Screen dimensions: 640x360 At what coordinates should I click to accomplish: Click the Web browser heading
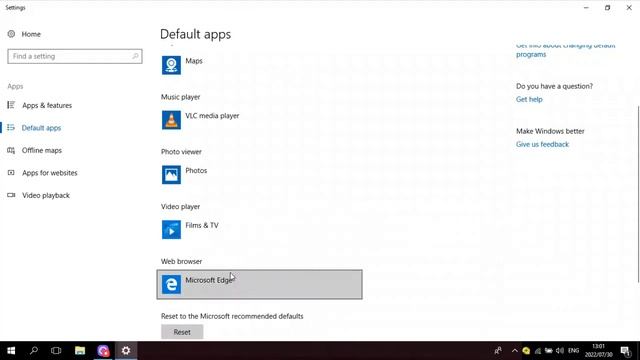click(x=181, y=261)
